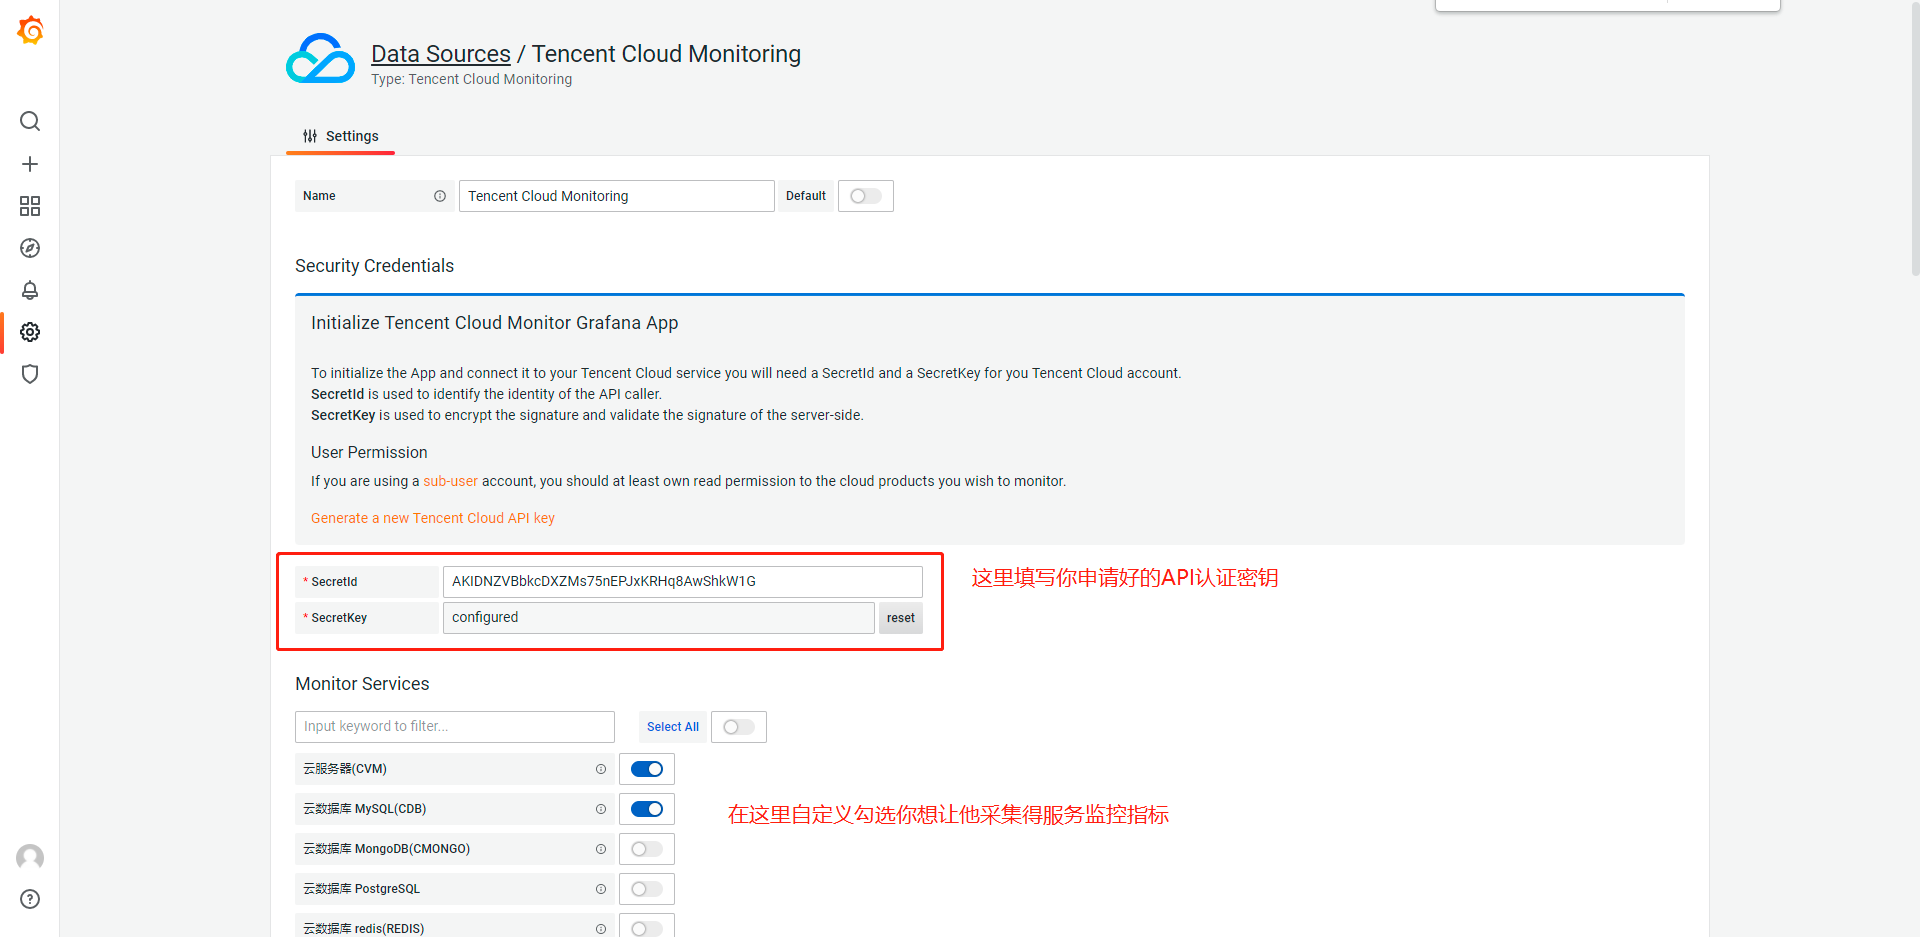The image size is (1920, 937).
Task: Disable the 云服务器(CVM) monitoring toggle
Action: [647, 769]
